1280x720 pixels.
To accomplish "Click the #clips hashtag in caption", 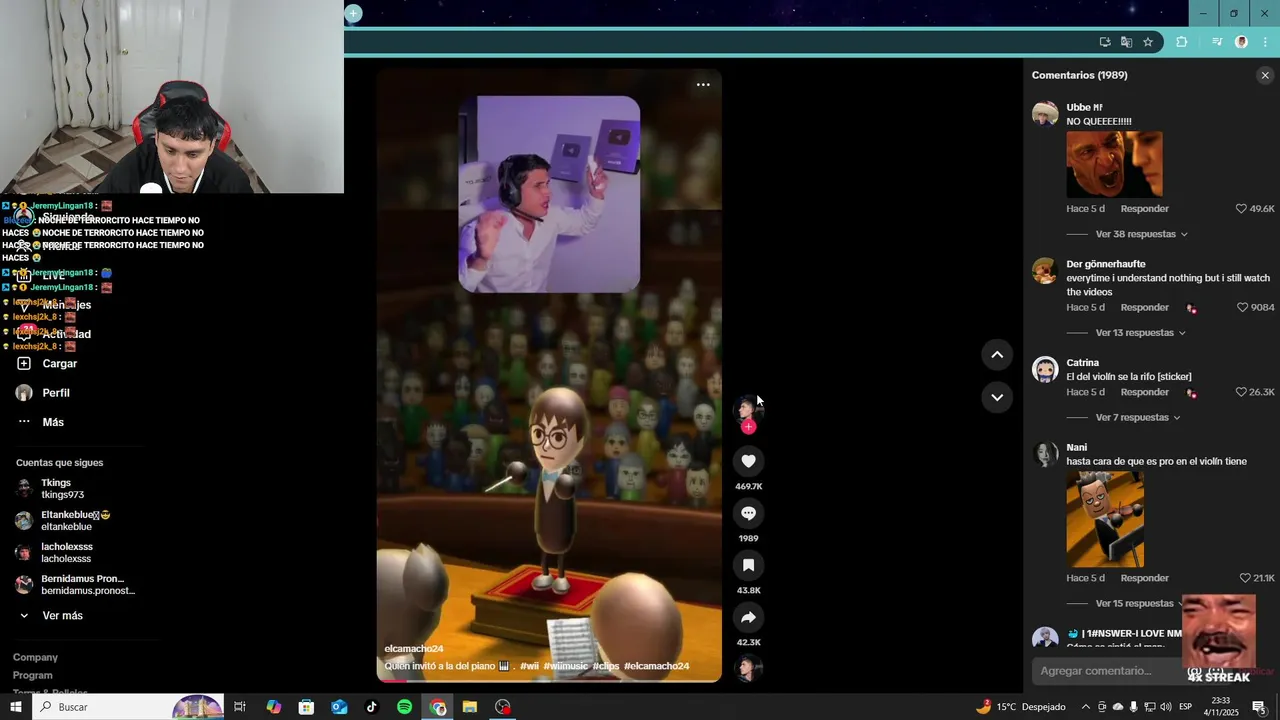I will click(x=606, y=666).
